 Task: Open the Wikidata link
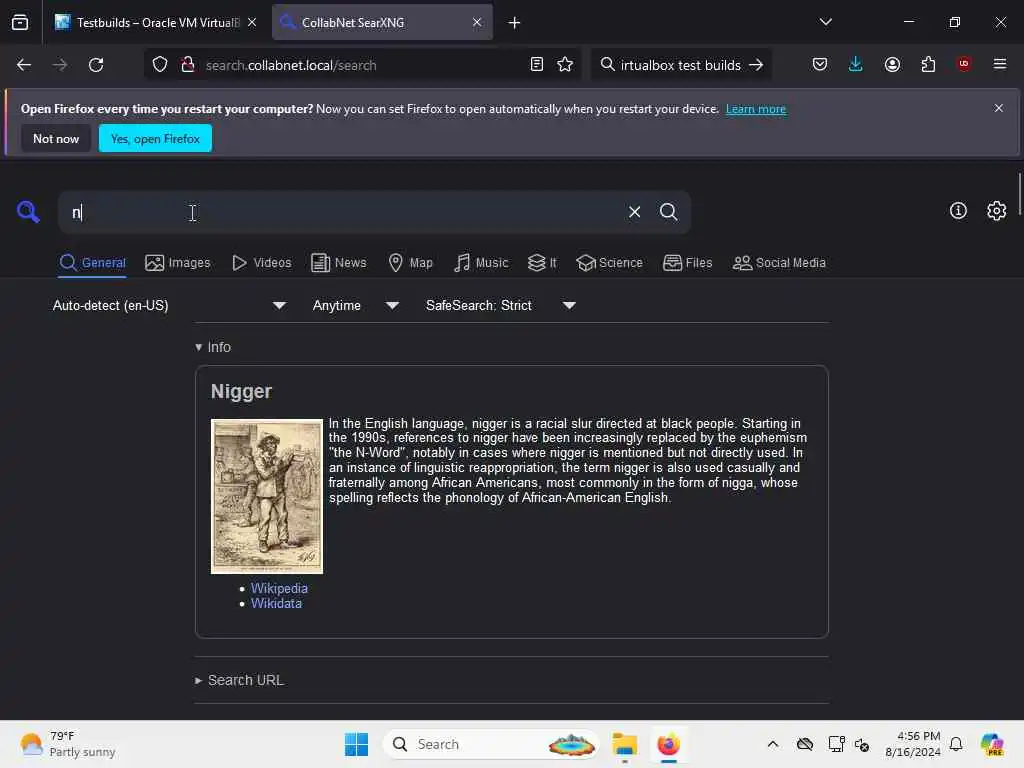point(276,603)
